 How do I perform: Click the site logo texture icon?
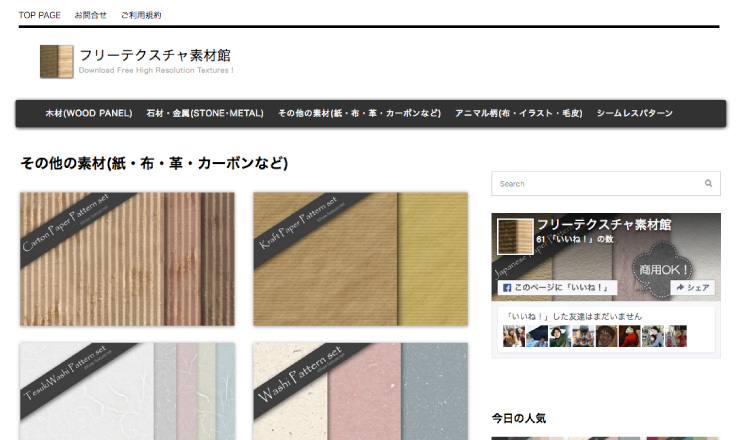coord(57,61)
